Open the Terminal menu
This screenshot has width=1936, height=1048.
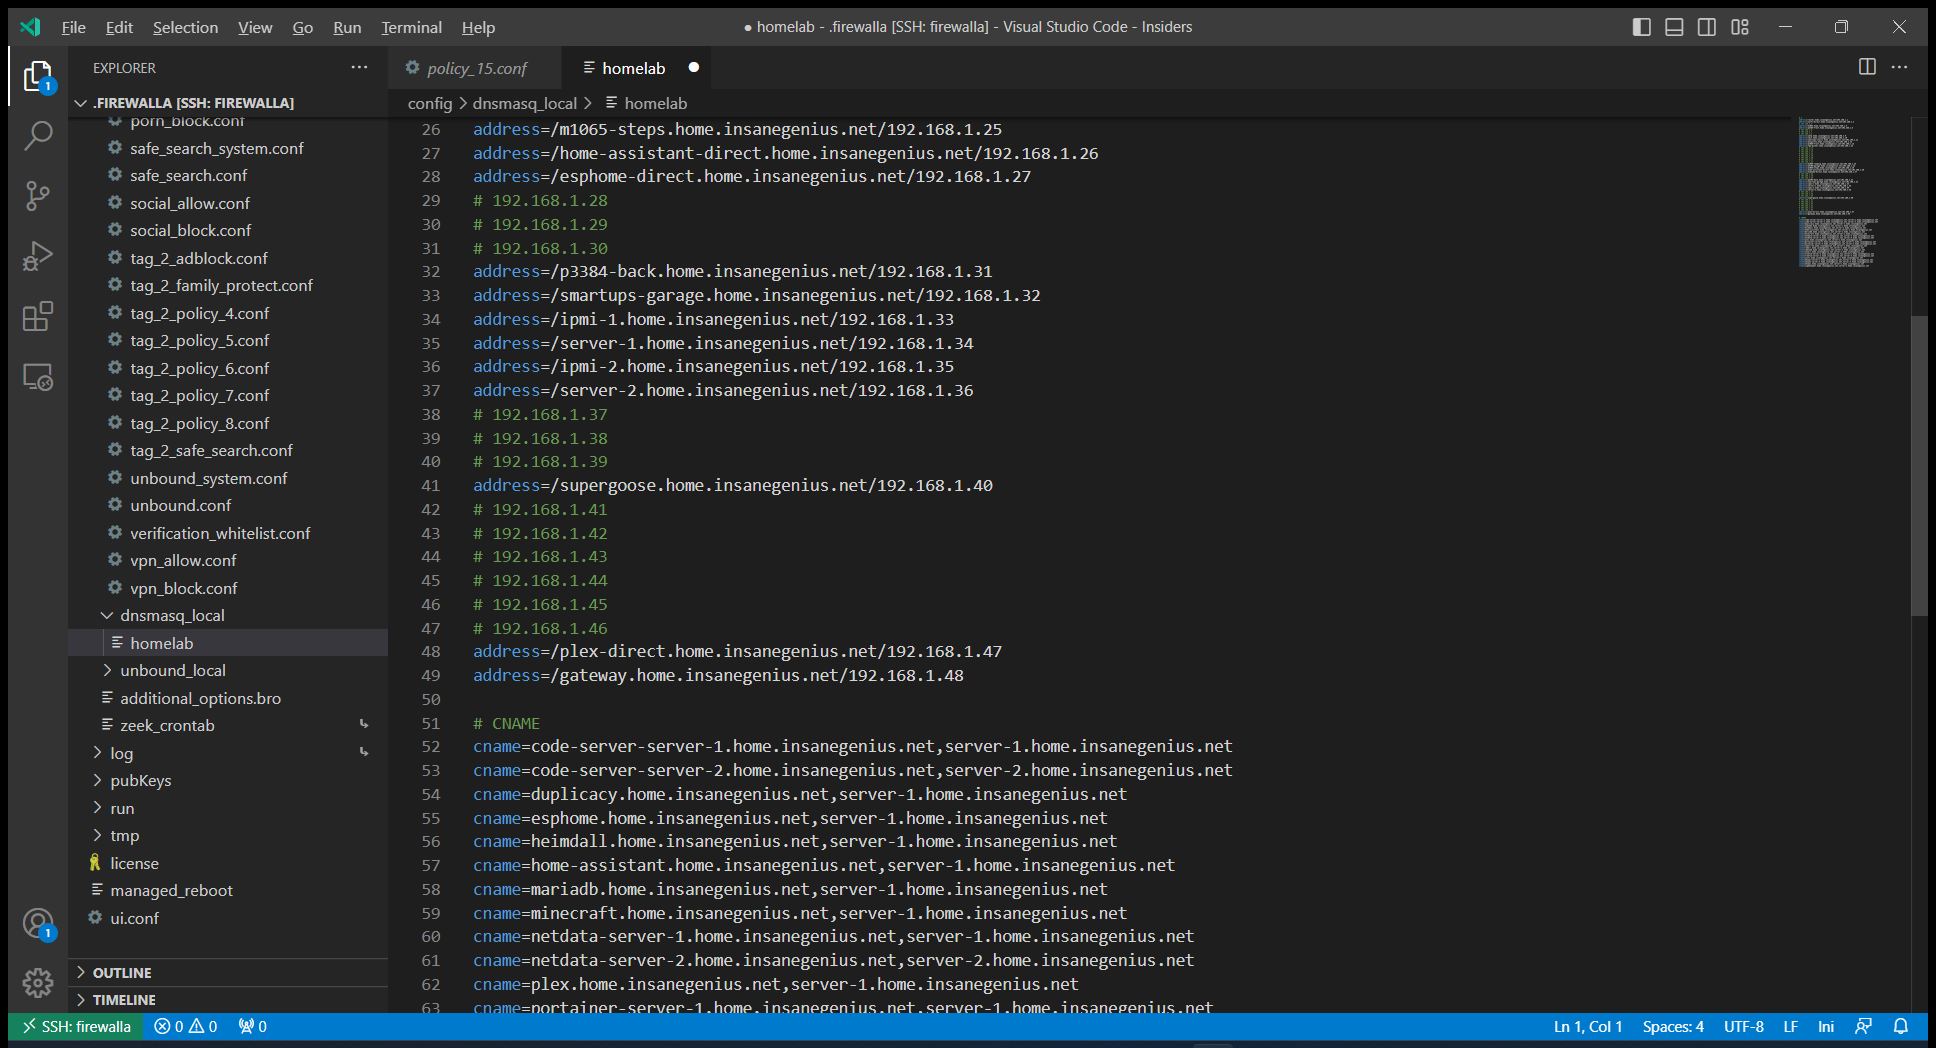tap(411, 27)
